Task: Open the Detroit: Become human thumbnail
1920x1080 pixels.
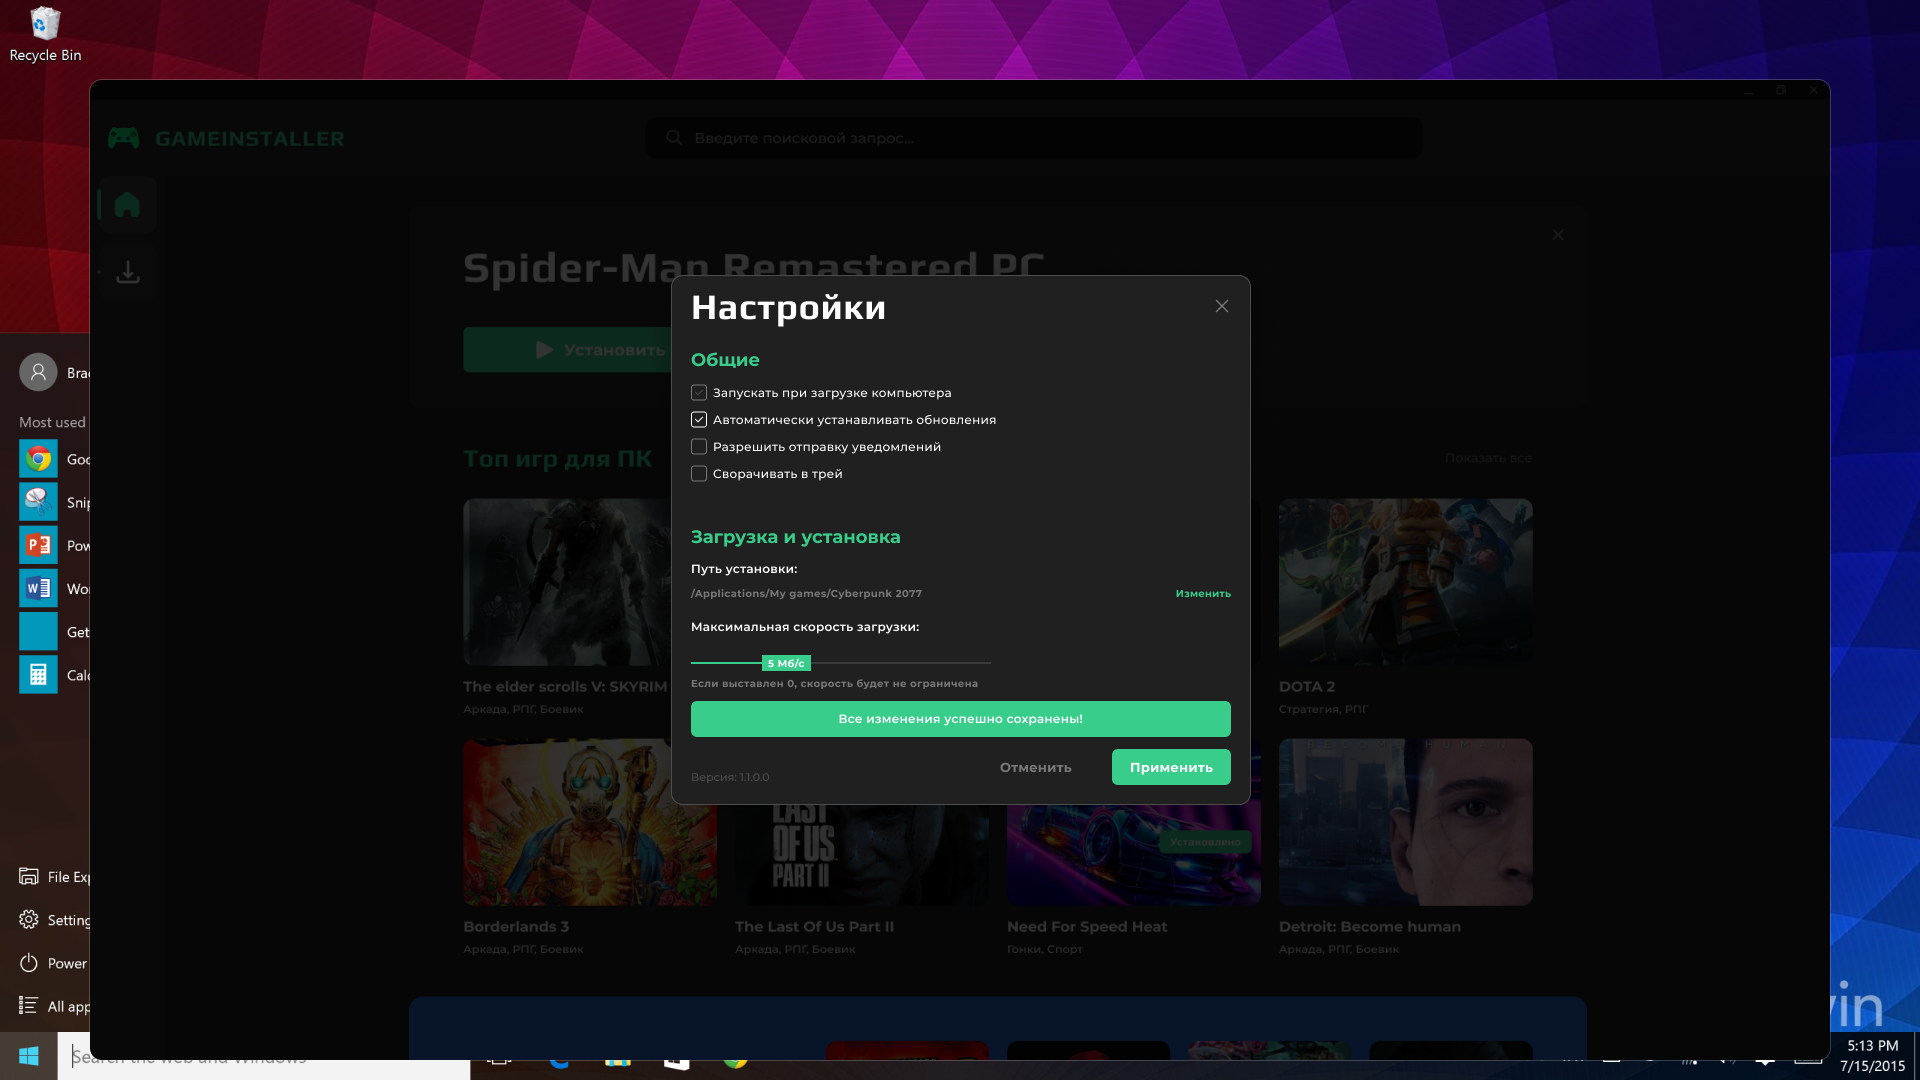Action: pyautogui.click(x=1405, y=822)
